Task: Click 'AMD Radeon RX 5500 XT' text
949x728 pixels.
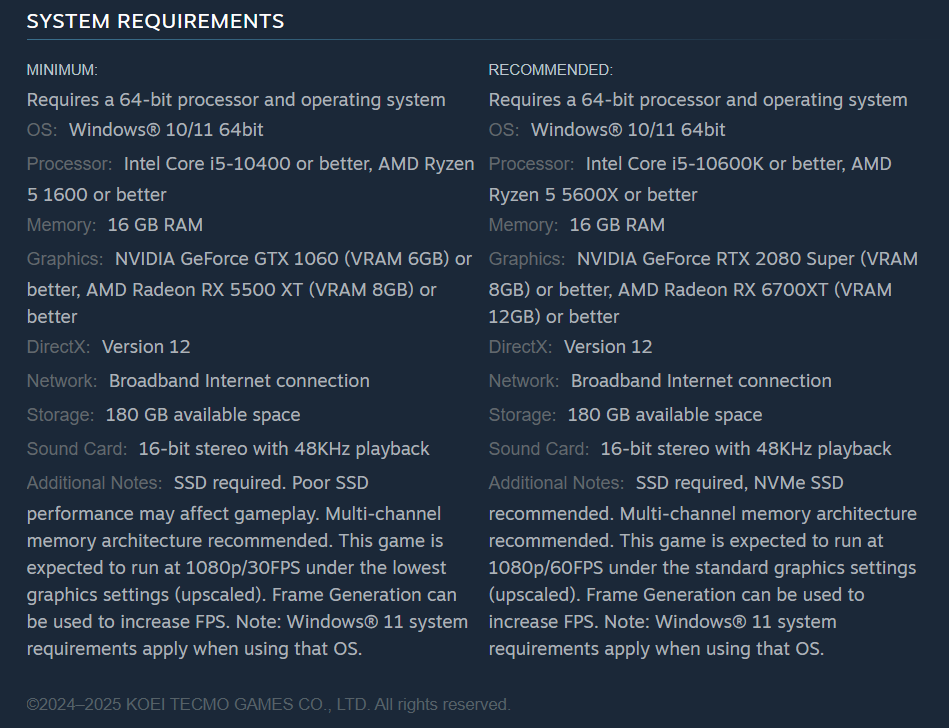Action: pos(194,289)
